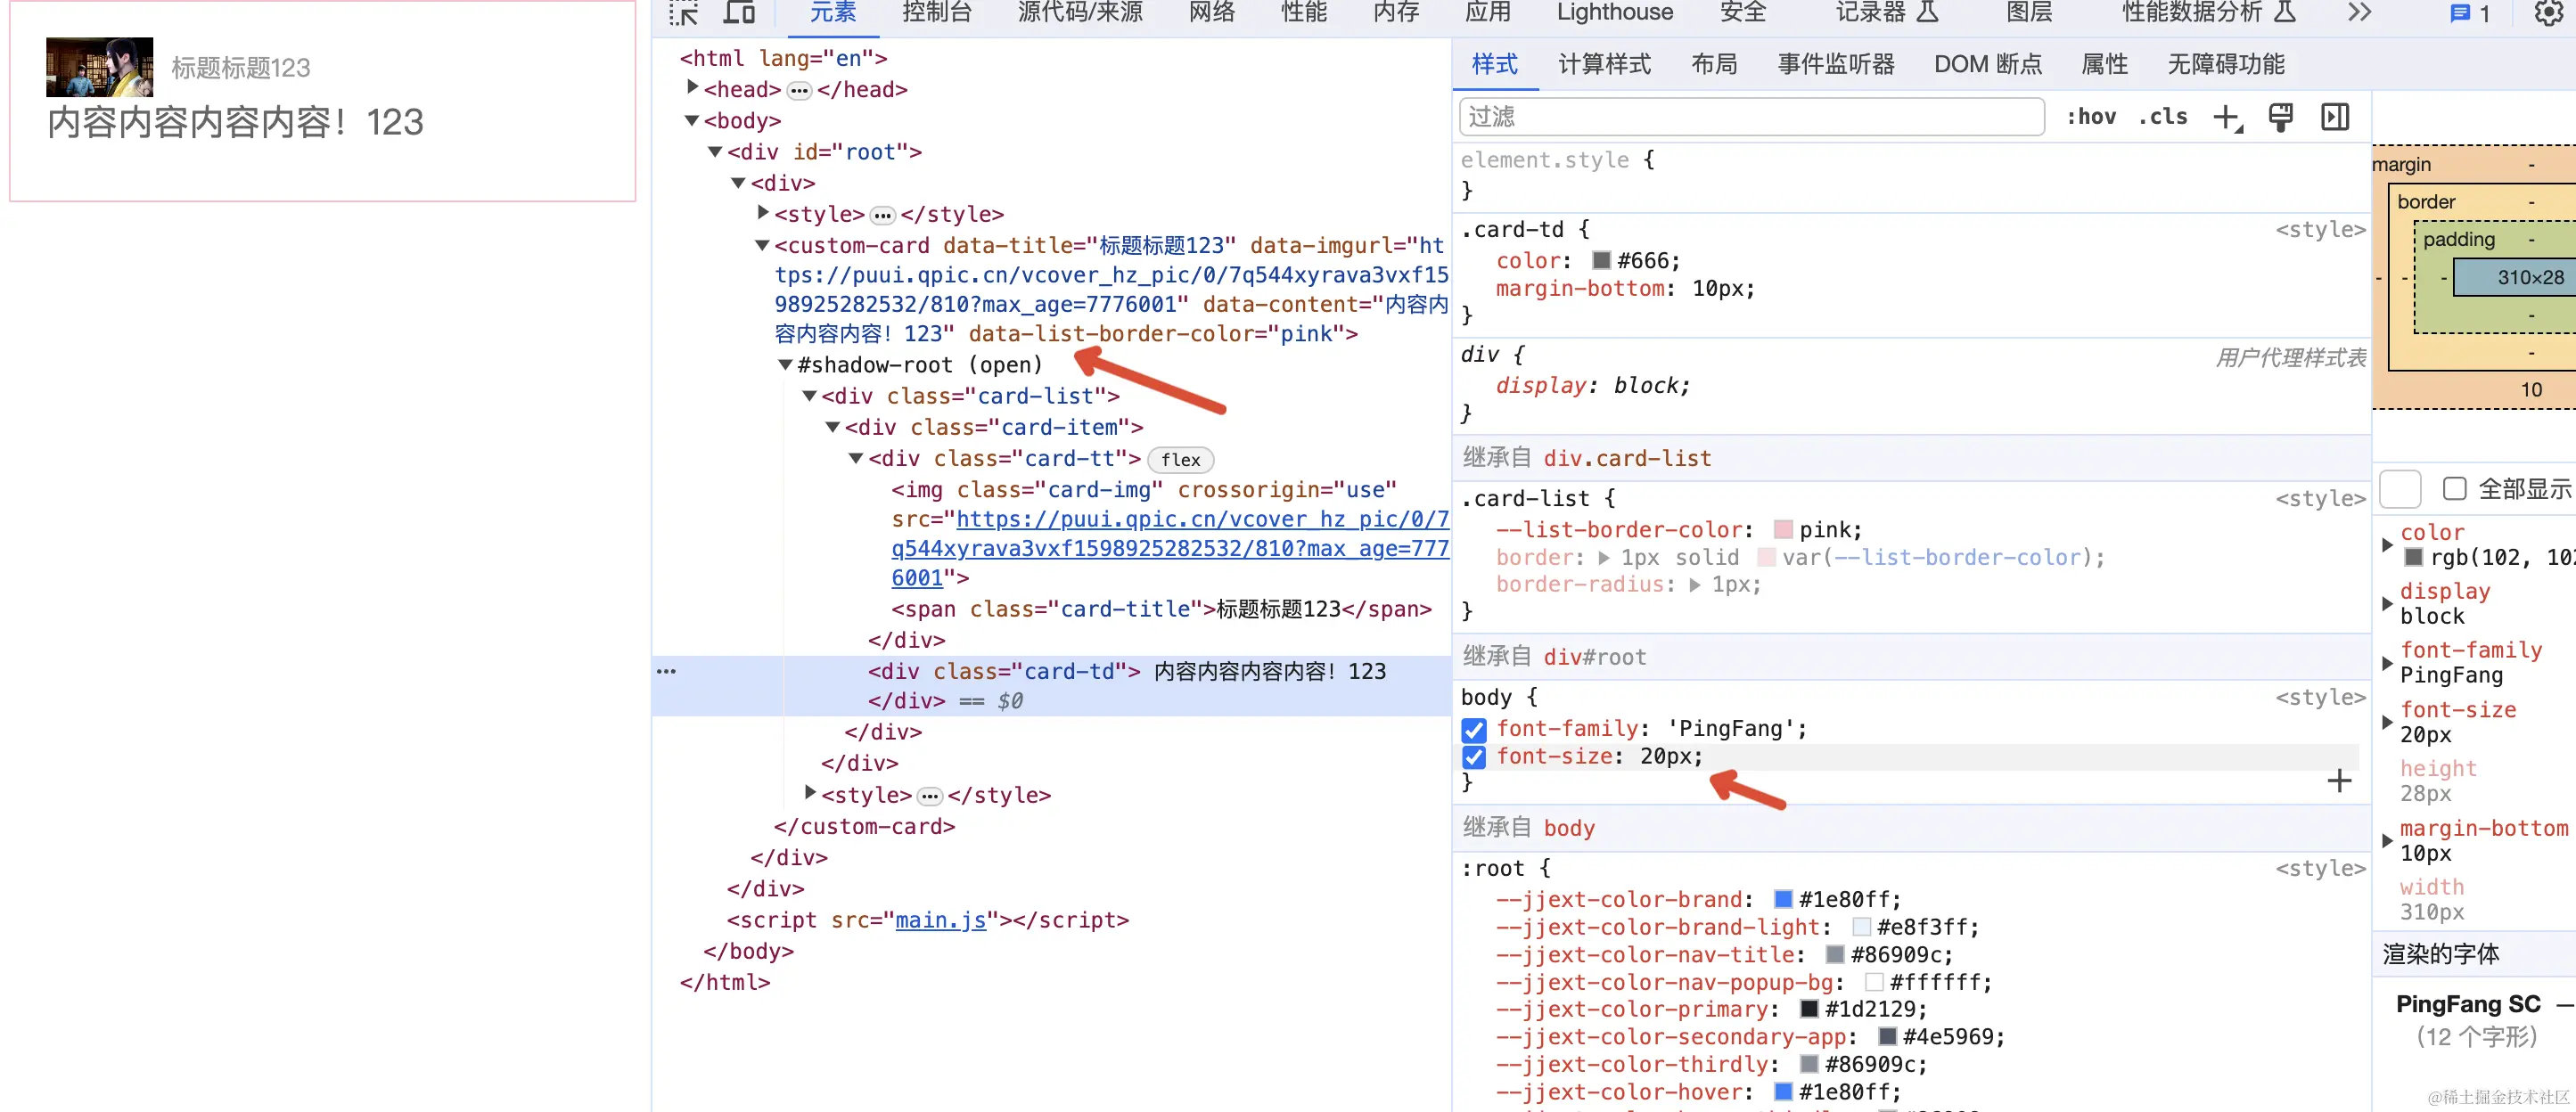
Task: Open the rendering emulation paintbrush icon
Action: [x=2280, y=118]
